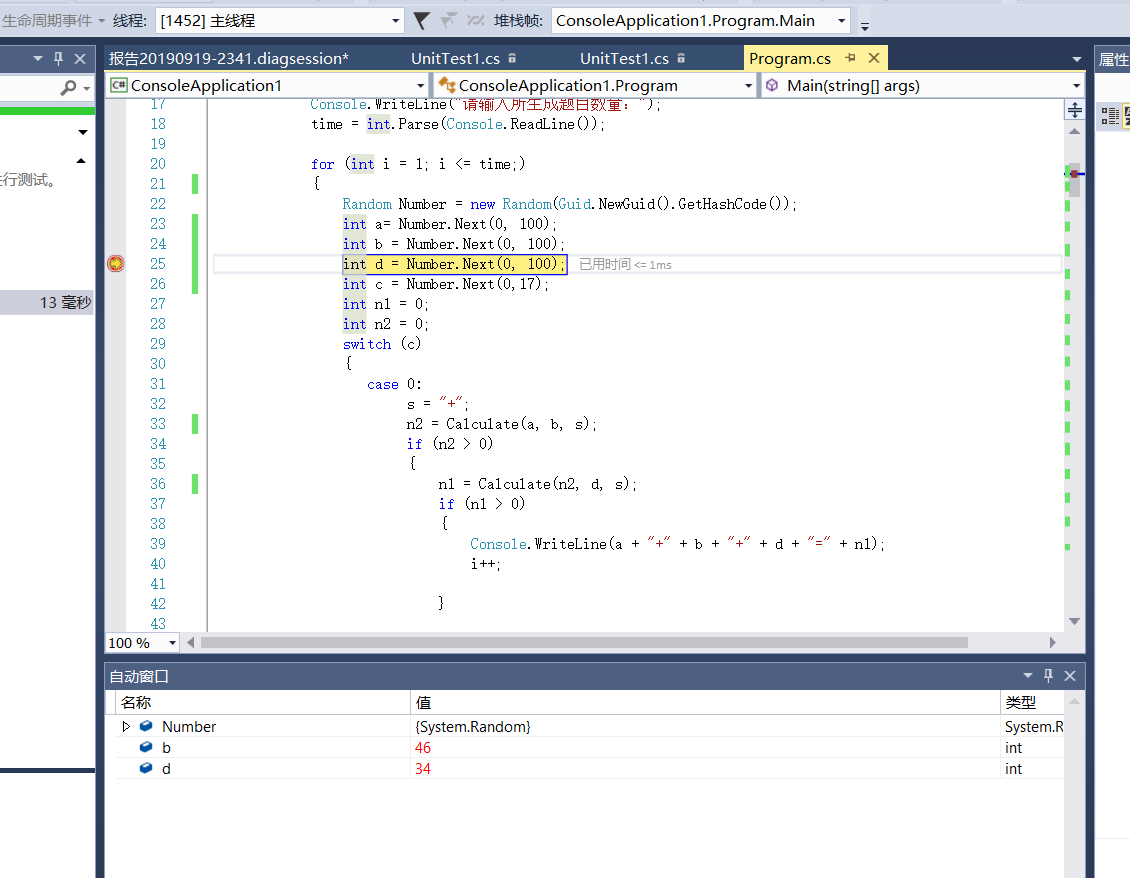Open the Autos window options dropdown arrow

[1028, 675]
